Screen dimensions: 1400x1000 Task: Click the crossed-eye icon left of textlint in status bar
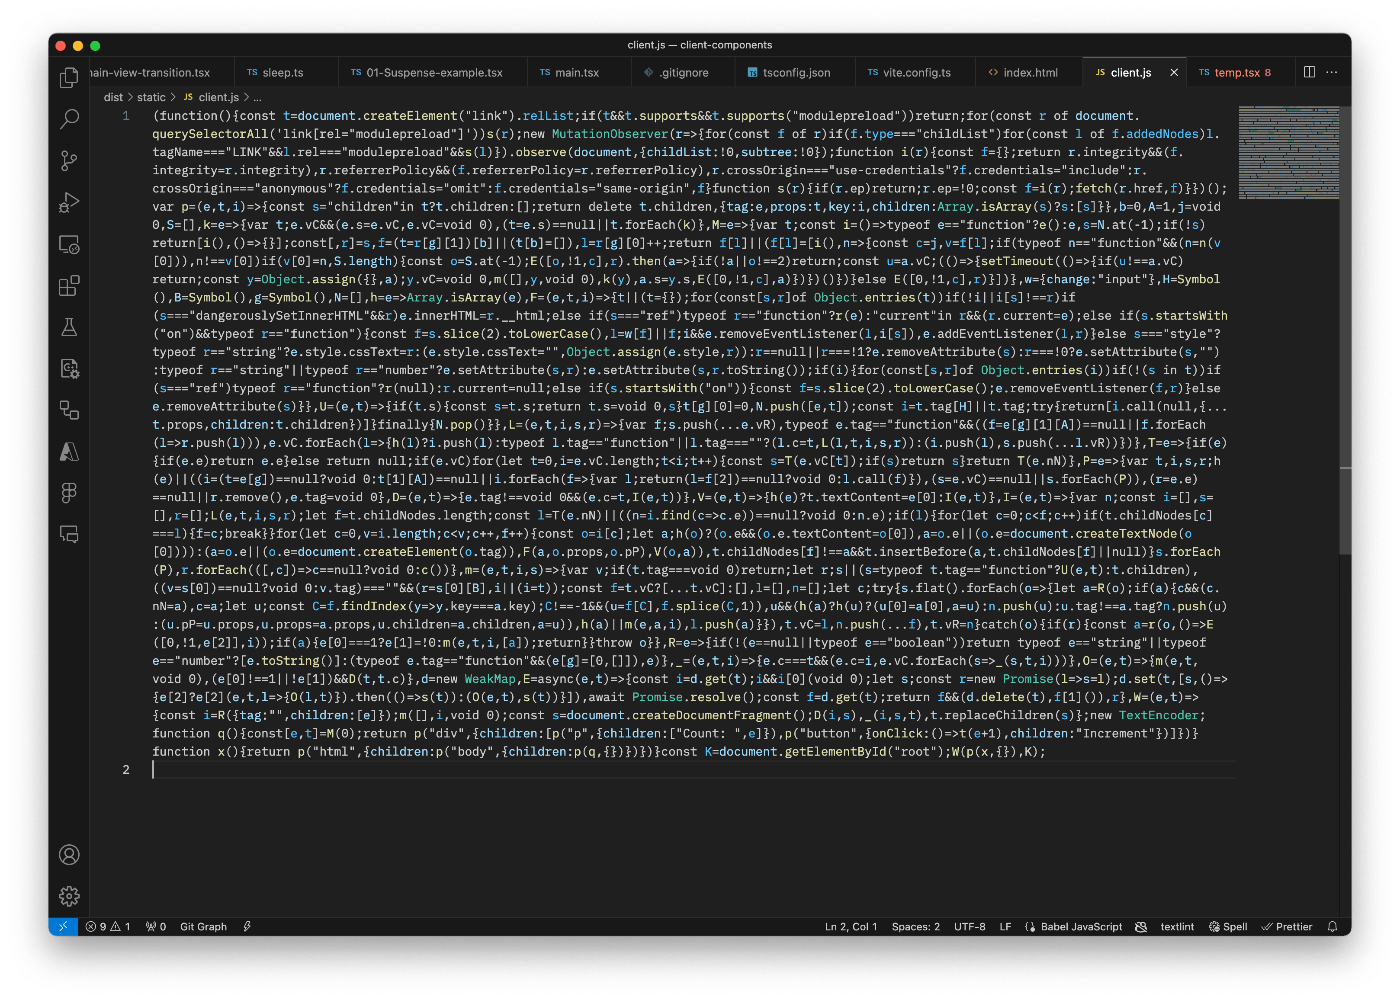click(1141, 927)
